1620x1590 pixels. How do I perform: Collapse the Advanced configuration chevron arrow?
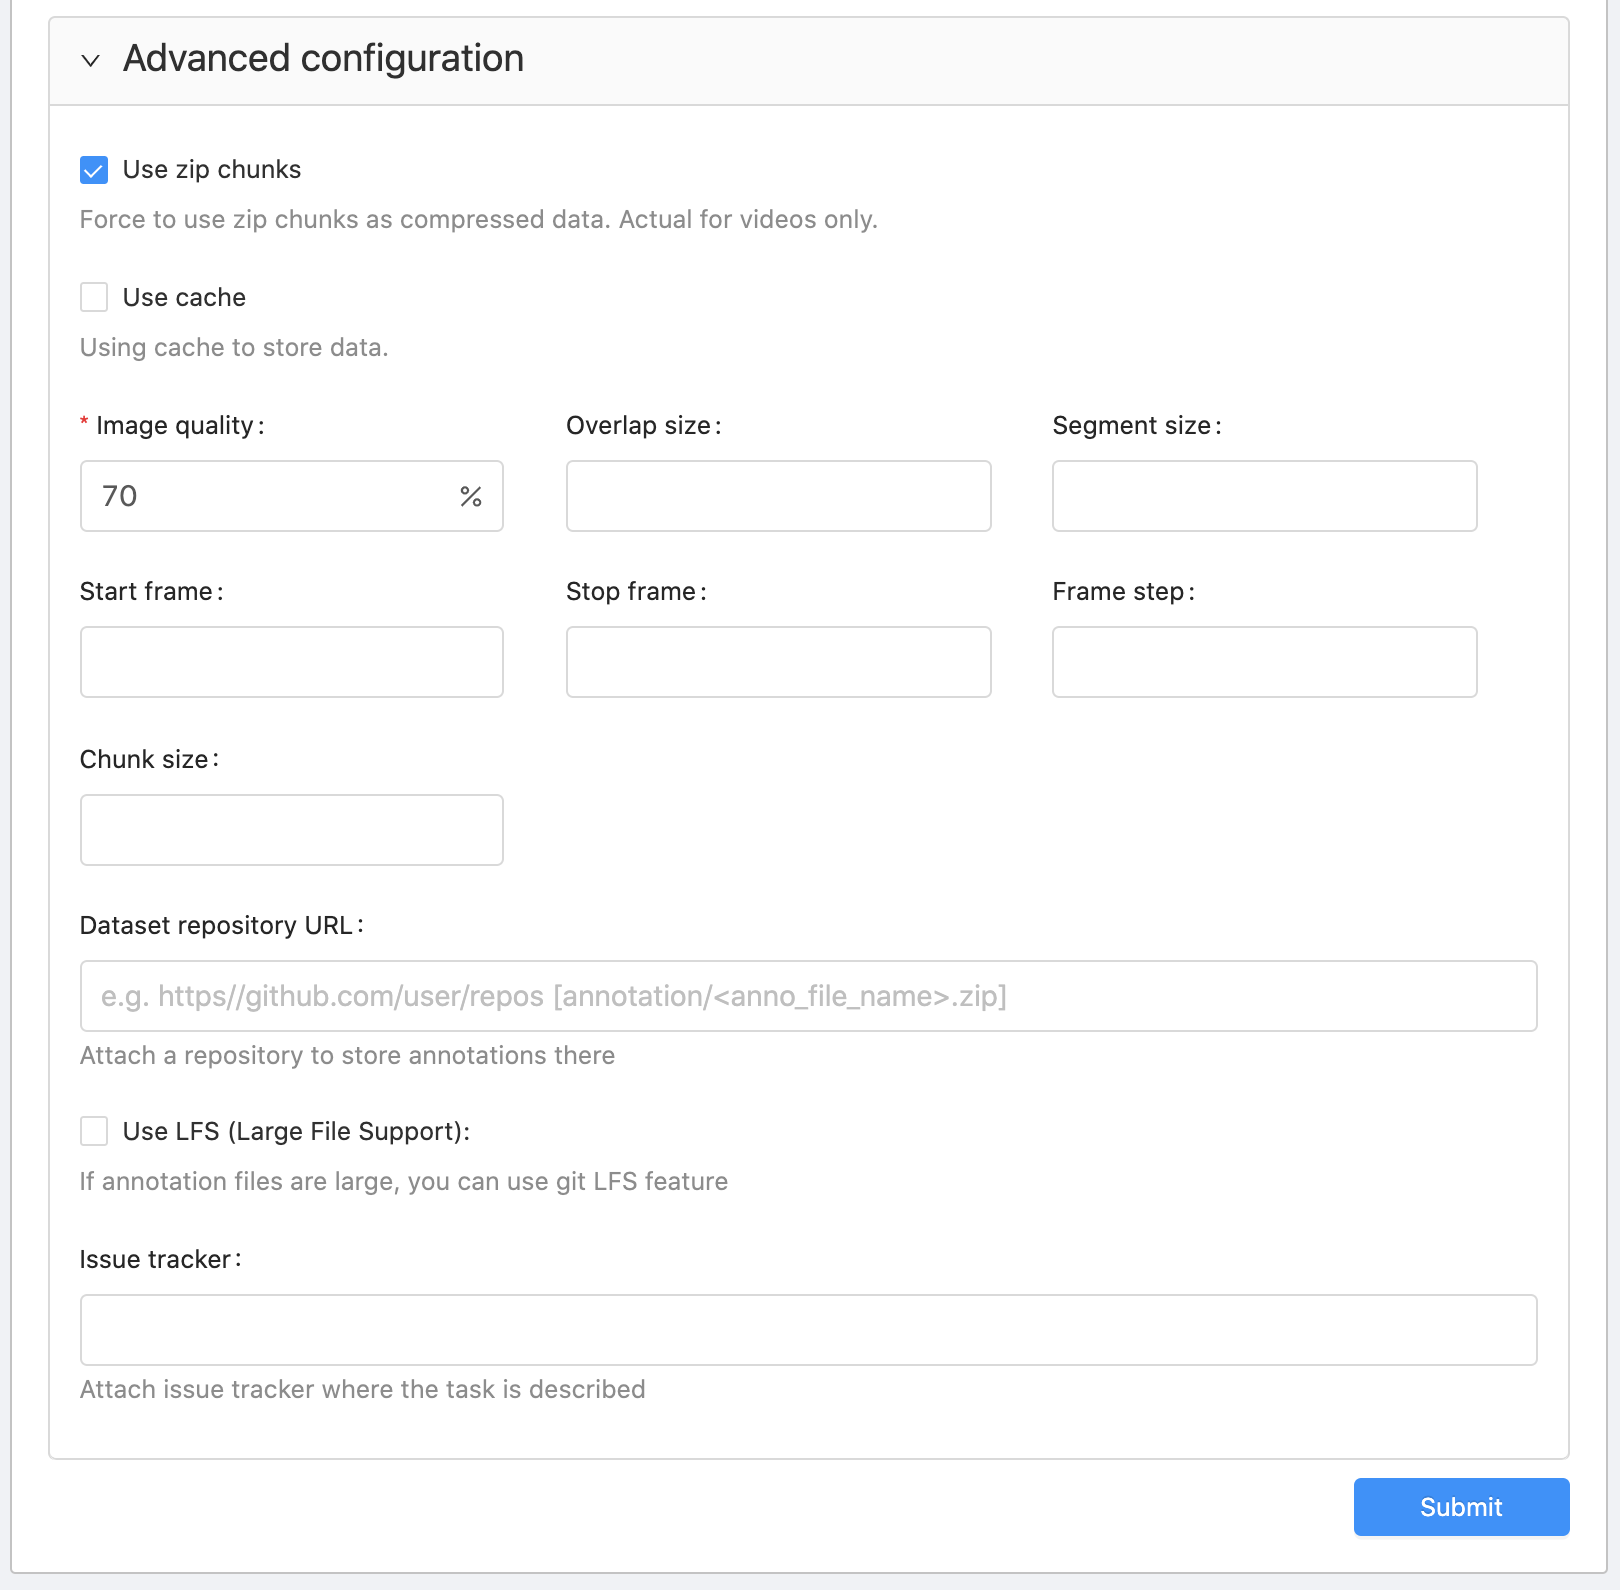[x=91, y=60]
